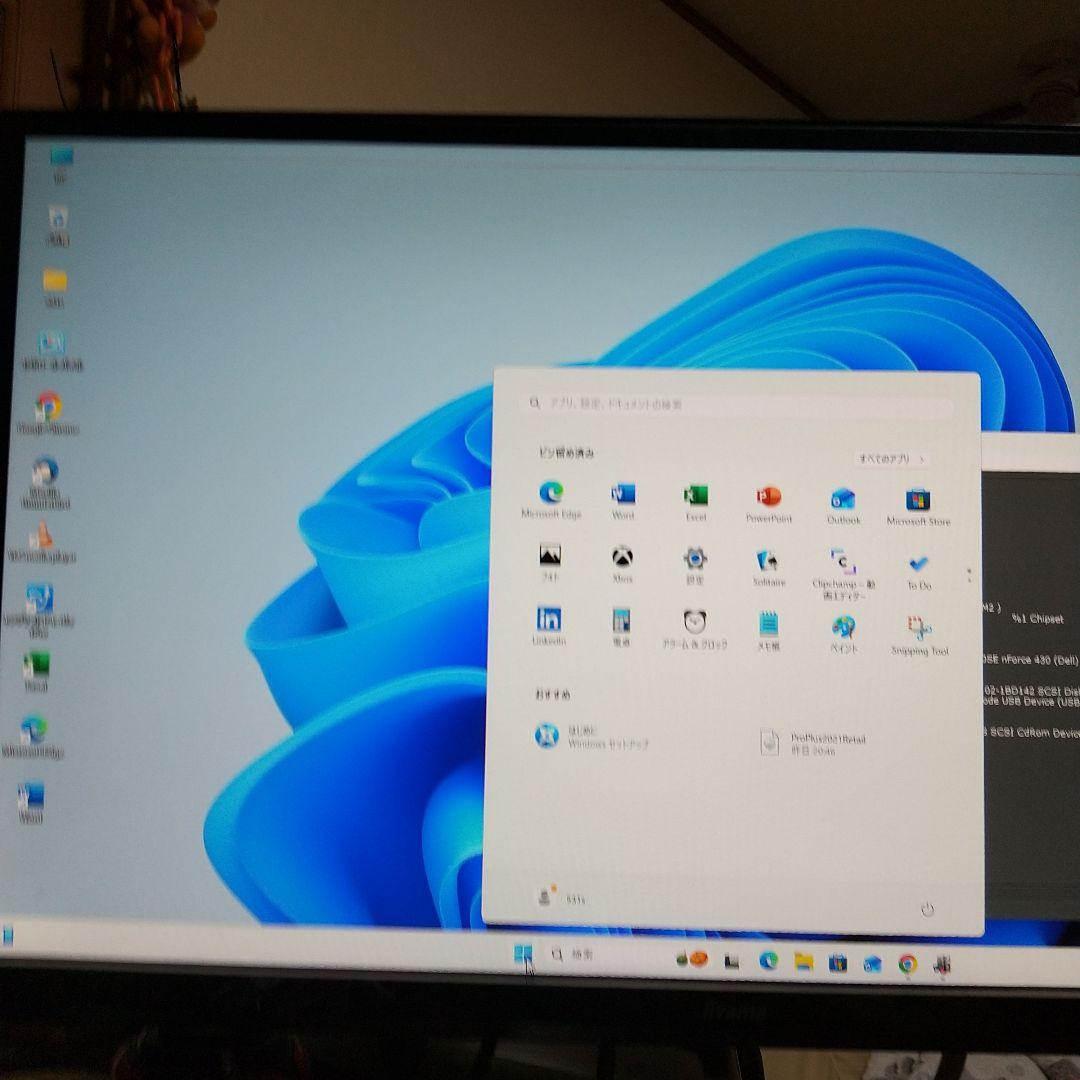This screenshot has width=1080, height=1080.
Task: Select the Excel desktop shortcut
Action: (x=35, y=672)
